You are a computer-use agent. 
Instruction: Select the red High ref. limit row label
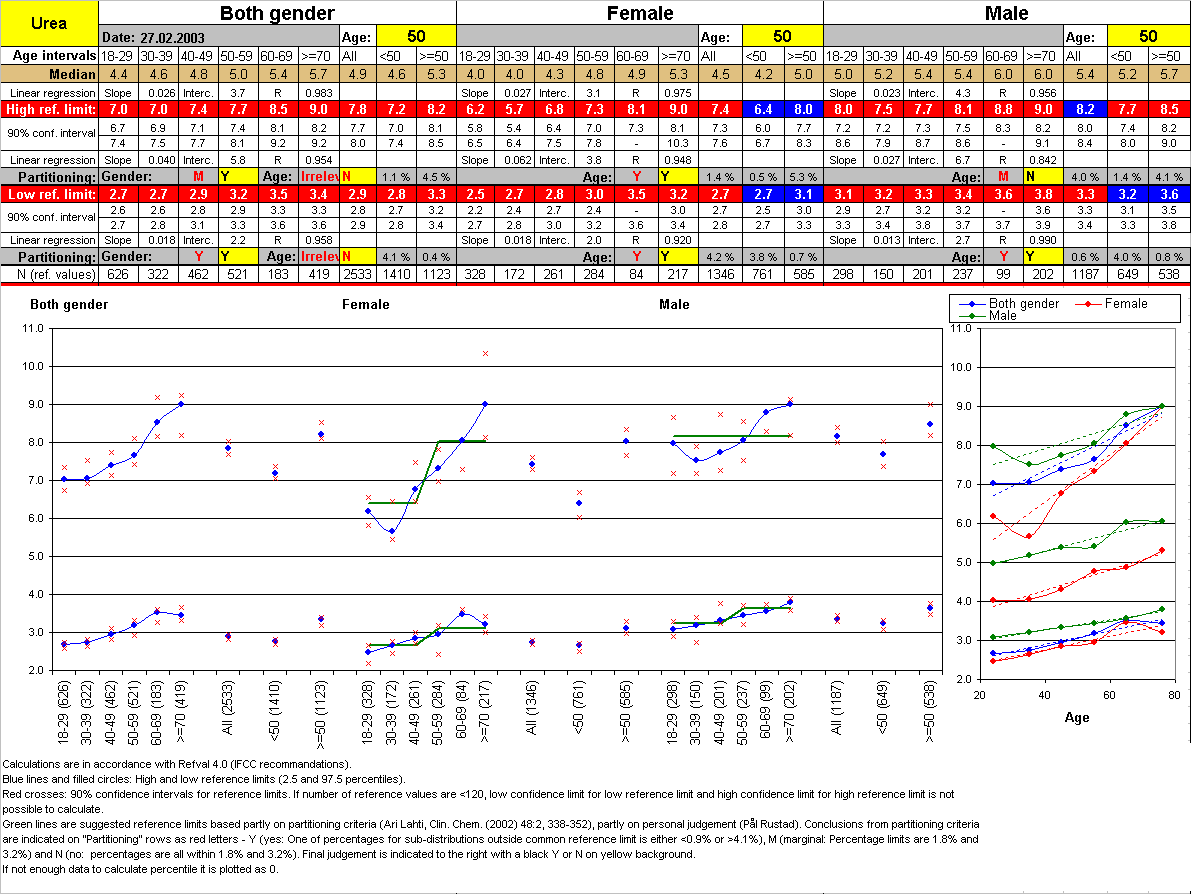pyautogui.click(x=49, y=109)
